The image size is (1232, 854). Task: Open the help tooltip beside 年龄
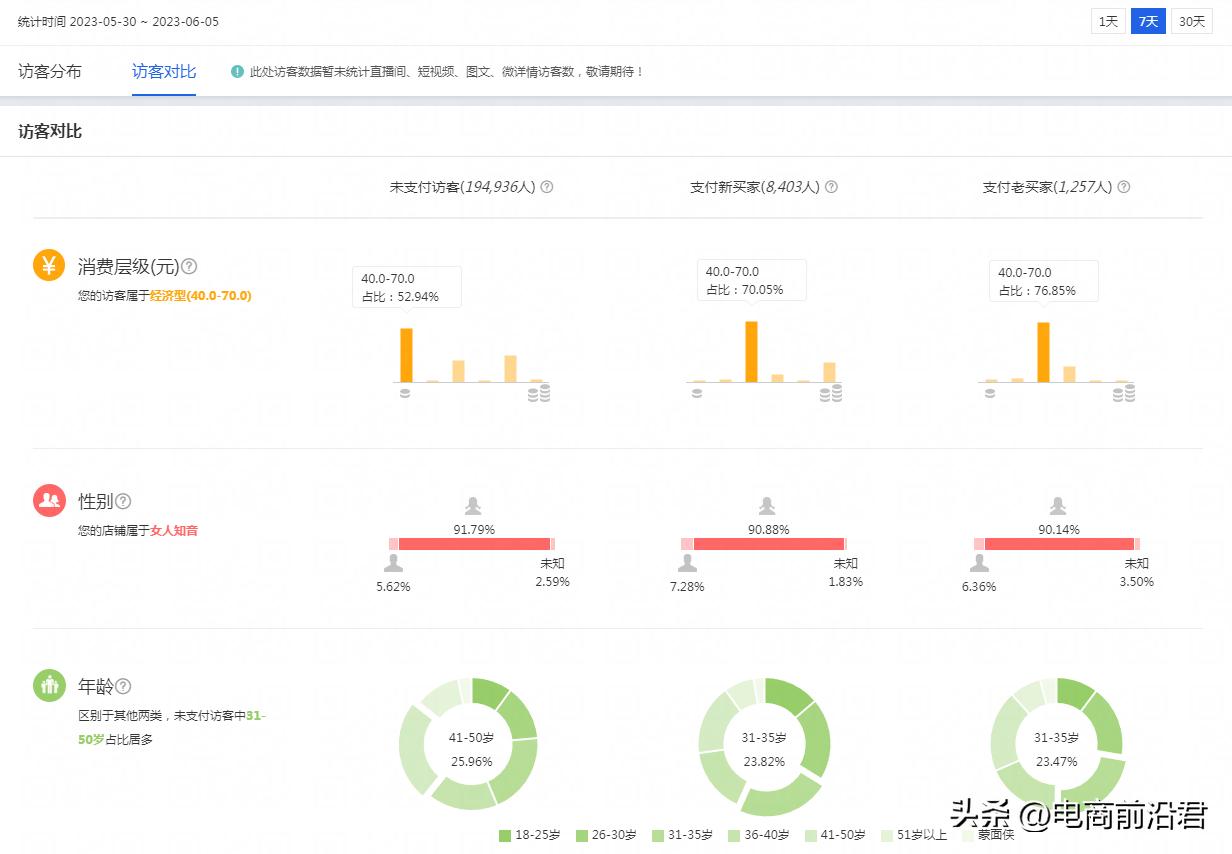[121, 686]
